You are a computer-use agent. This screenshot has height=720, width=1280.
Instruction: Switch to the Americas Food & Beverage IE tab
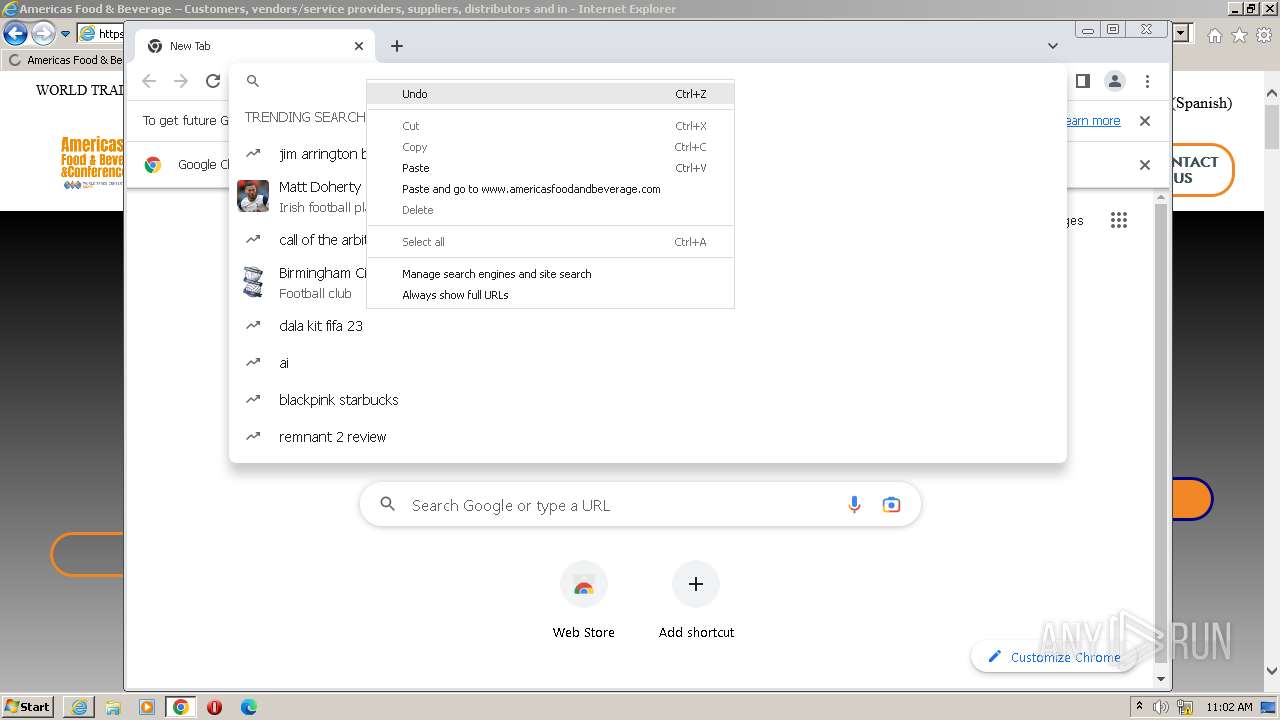(64, 60)
